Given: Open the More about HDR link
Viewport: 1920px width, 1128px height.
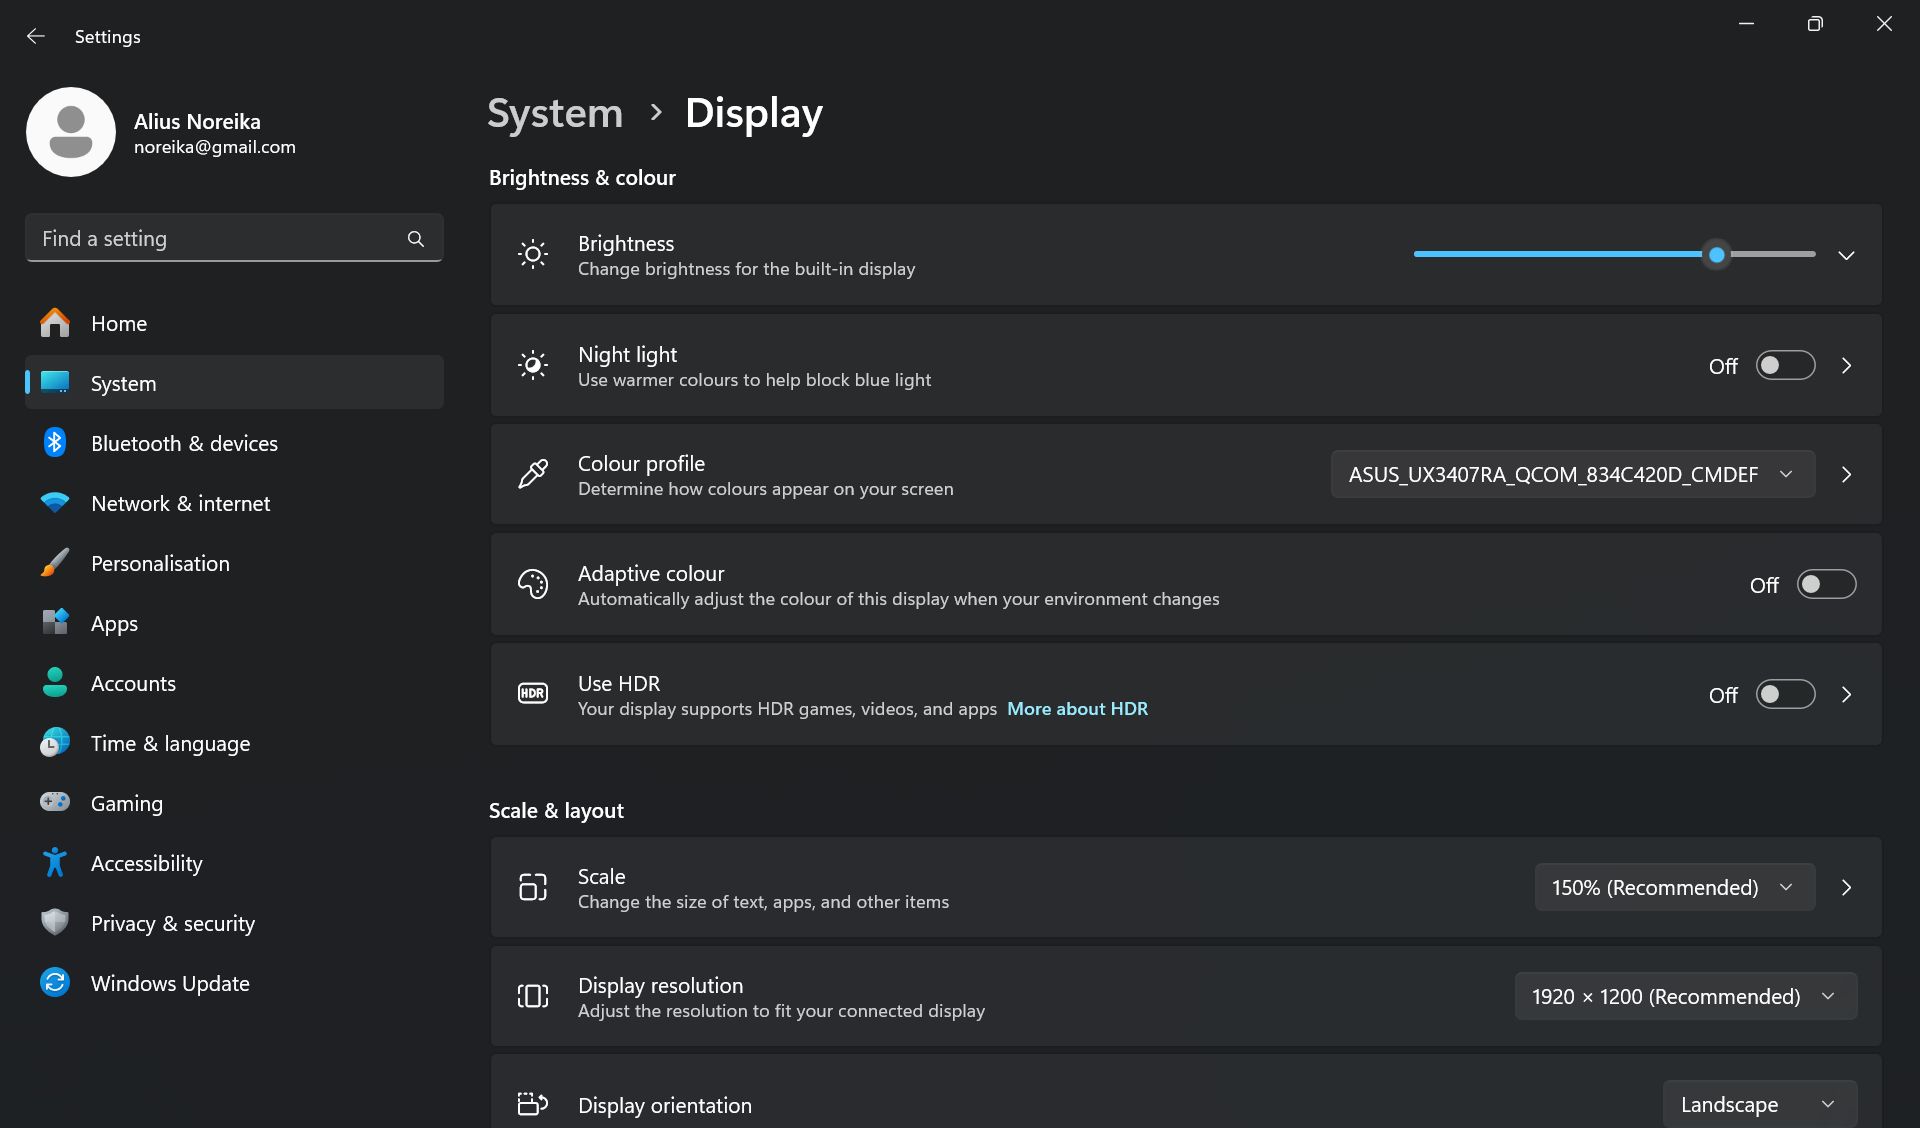Looking at the screenshot, I should pos(1077,709).
